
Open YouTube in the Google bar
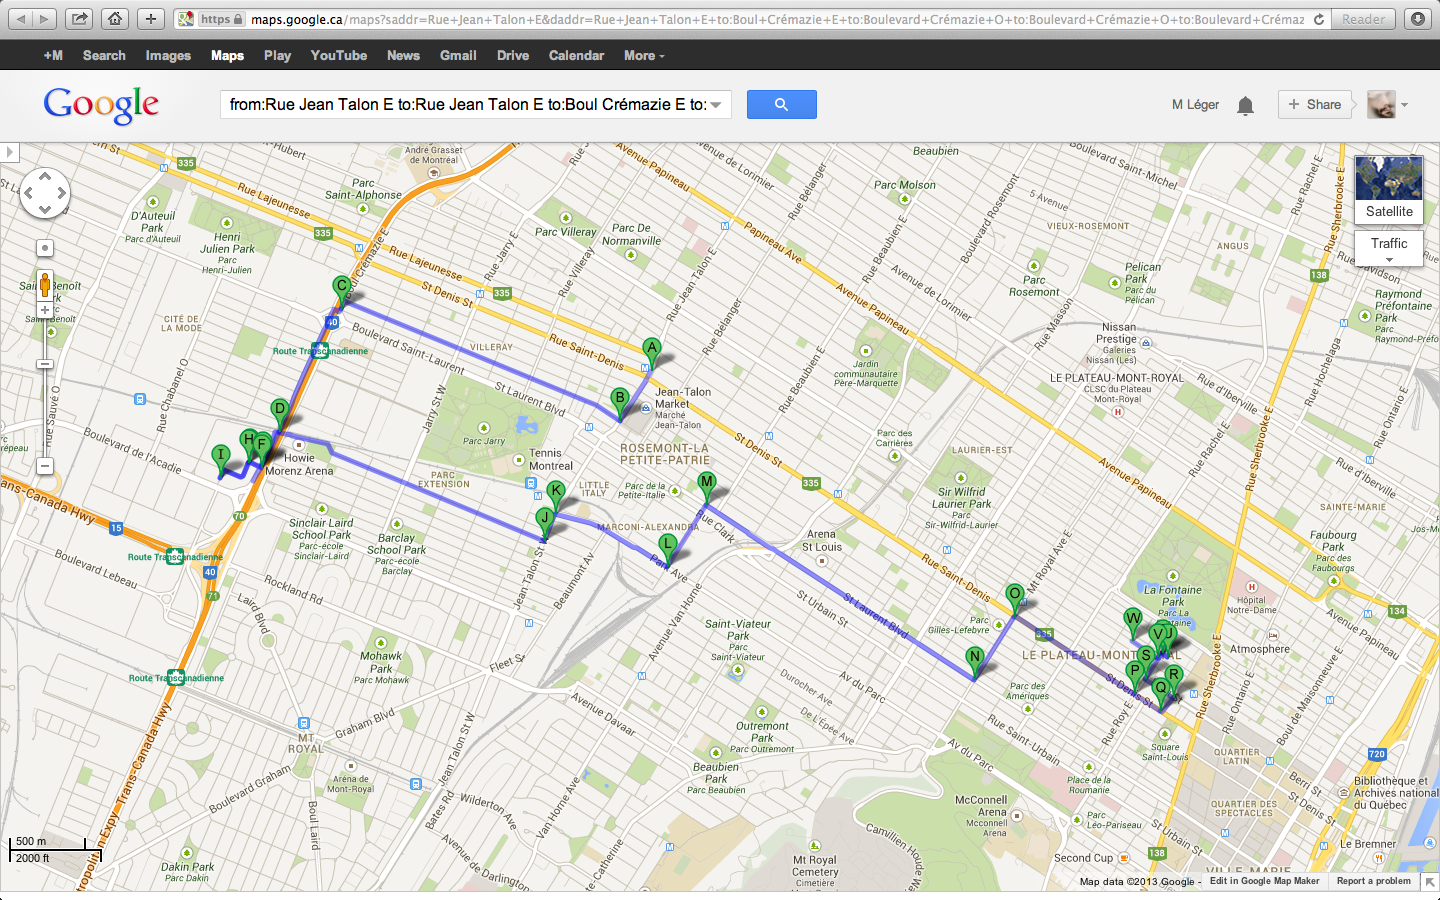click(339, 55)
